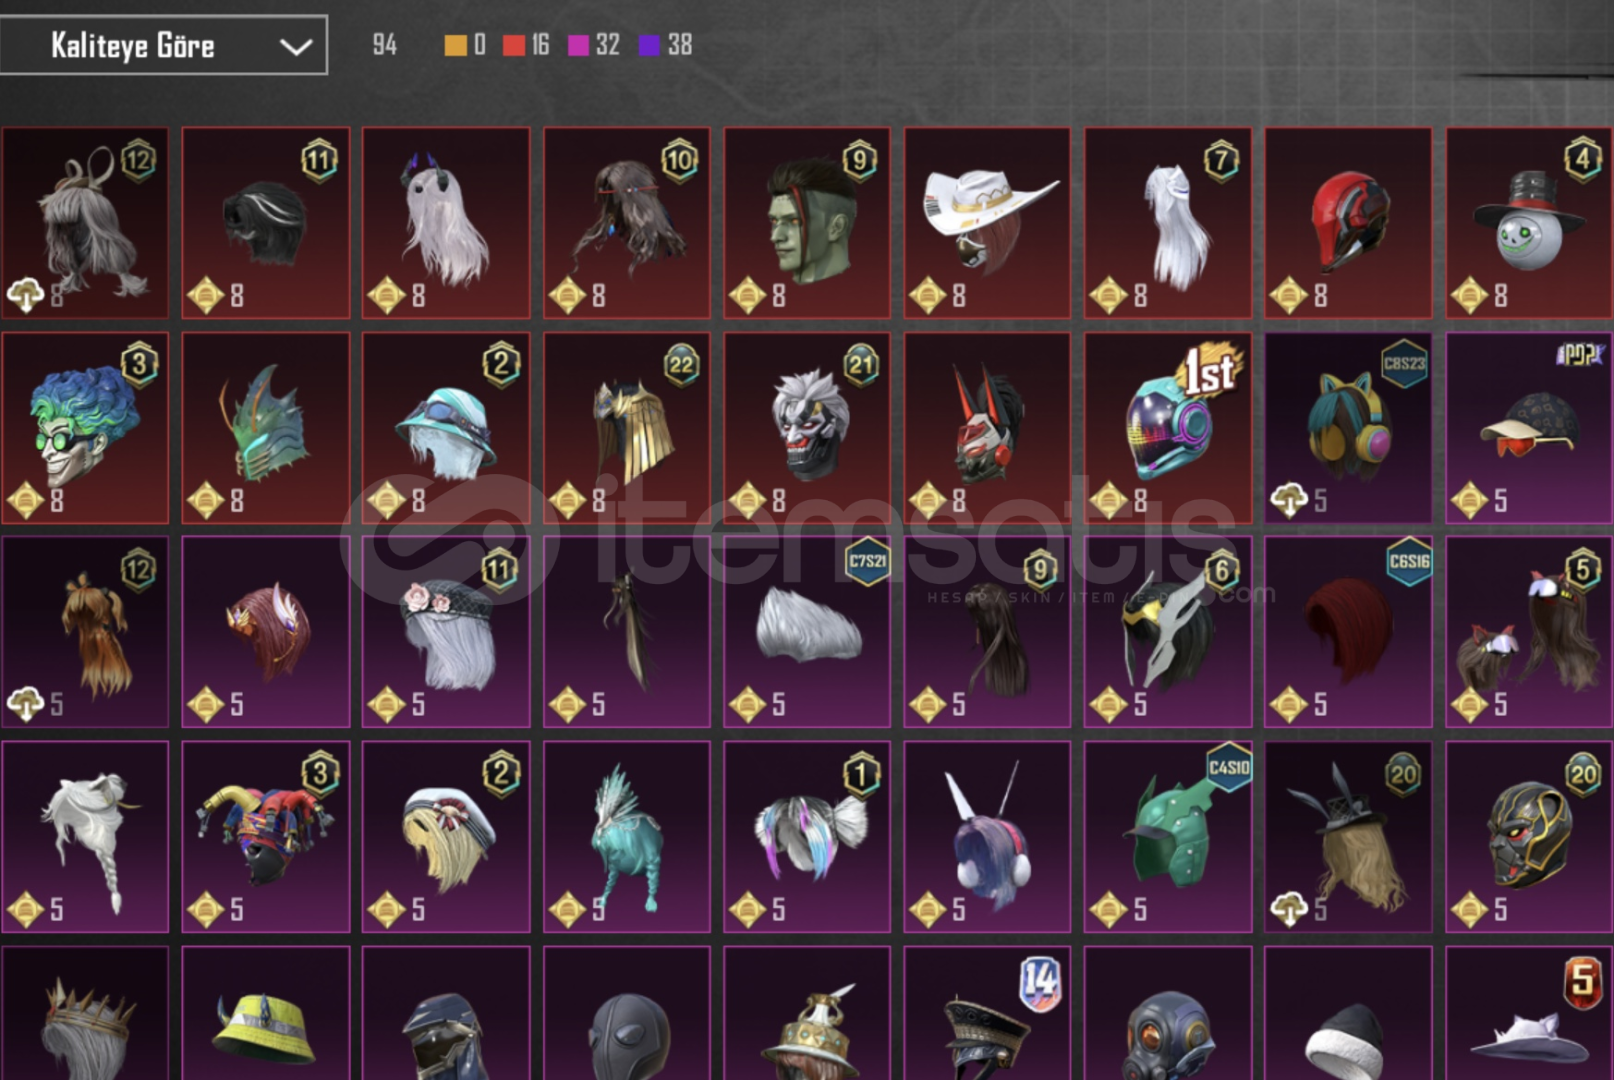The image size is (1614, 1080).
Task: Open the Kaliteye Göre sort dropdown
Action: coord(163,45)
